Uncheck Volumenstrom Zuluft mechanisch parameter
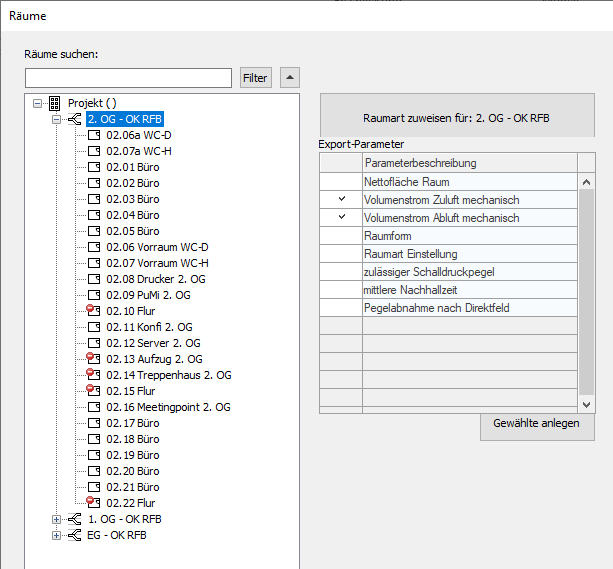 [341, 199]
